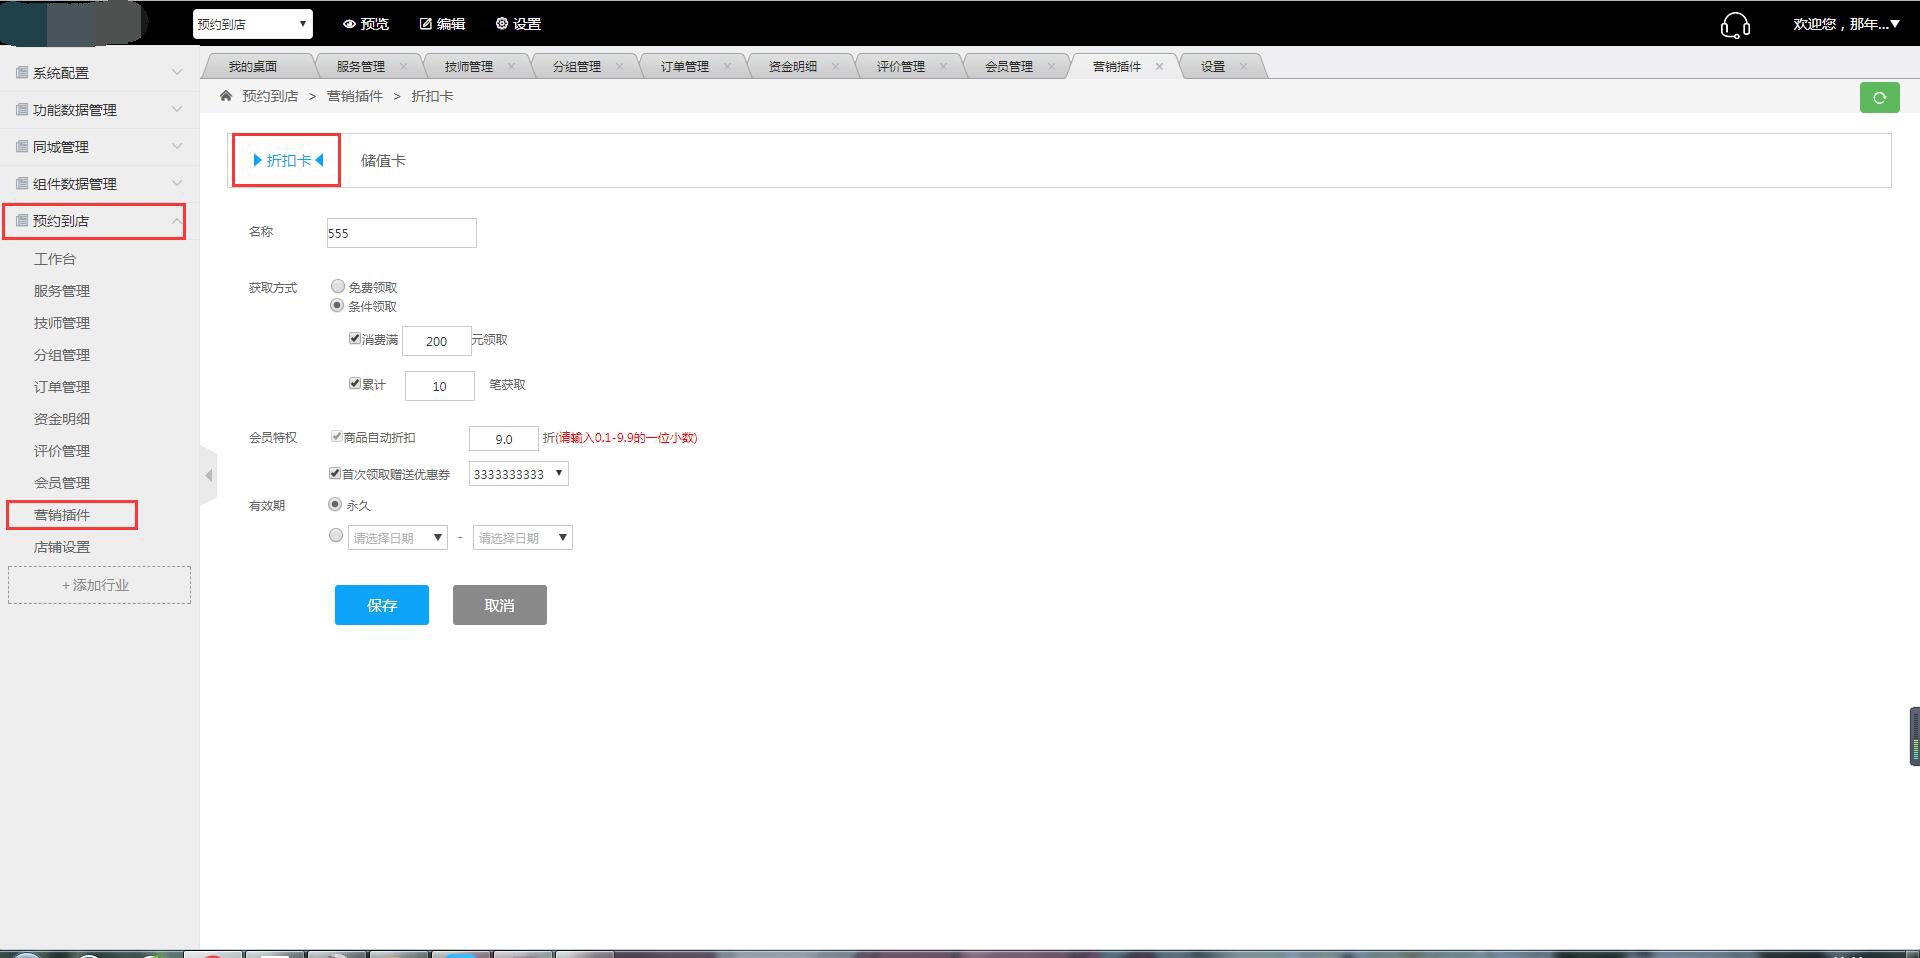
Task: Click the gray 取消 button
Action: [500, 605]
